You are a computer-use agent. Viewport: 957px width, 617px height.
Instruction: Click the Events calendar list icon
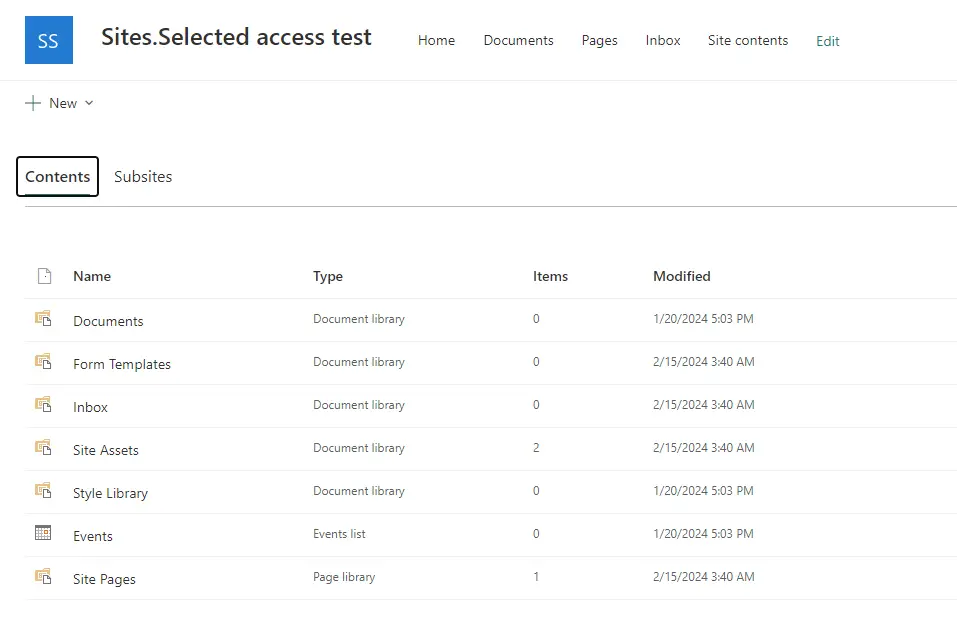point(43,534)
